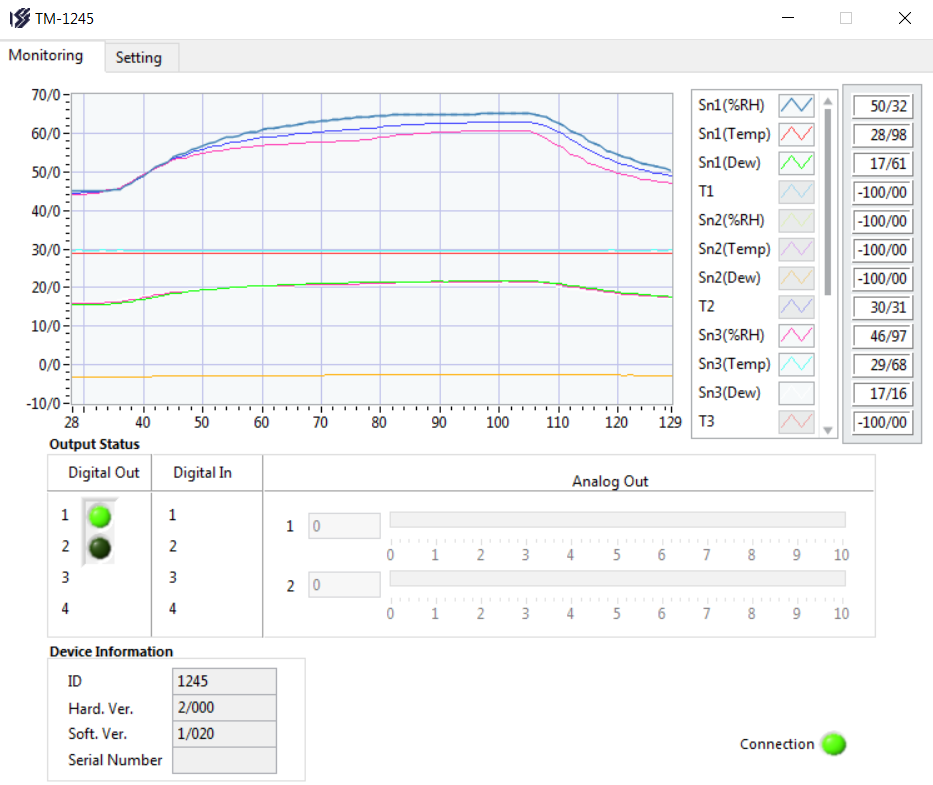Switch to the Setting tab

(139, 58)
